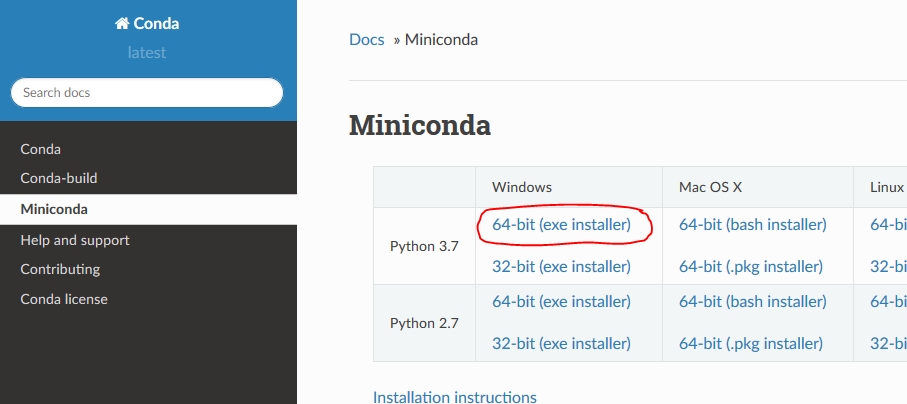Click the Miniconda page heading
Viewport: 907px width, 404px height.
(420, 125)
